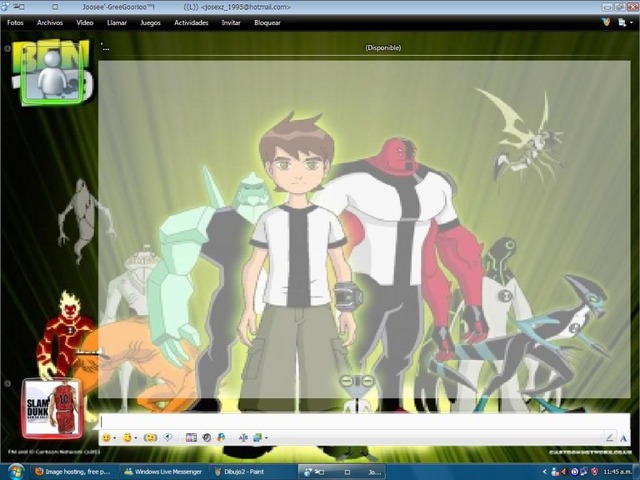Switch to handwriting mode pen icon
The image size is (640, 480).
pos(609,438)
